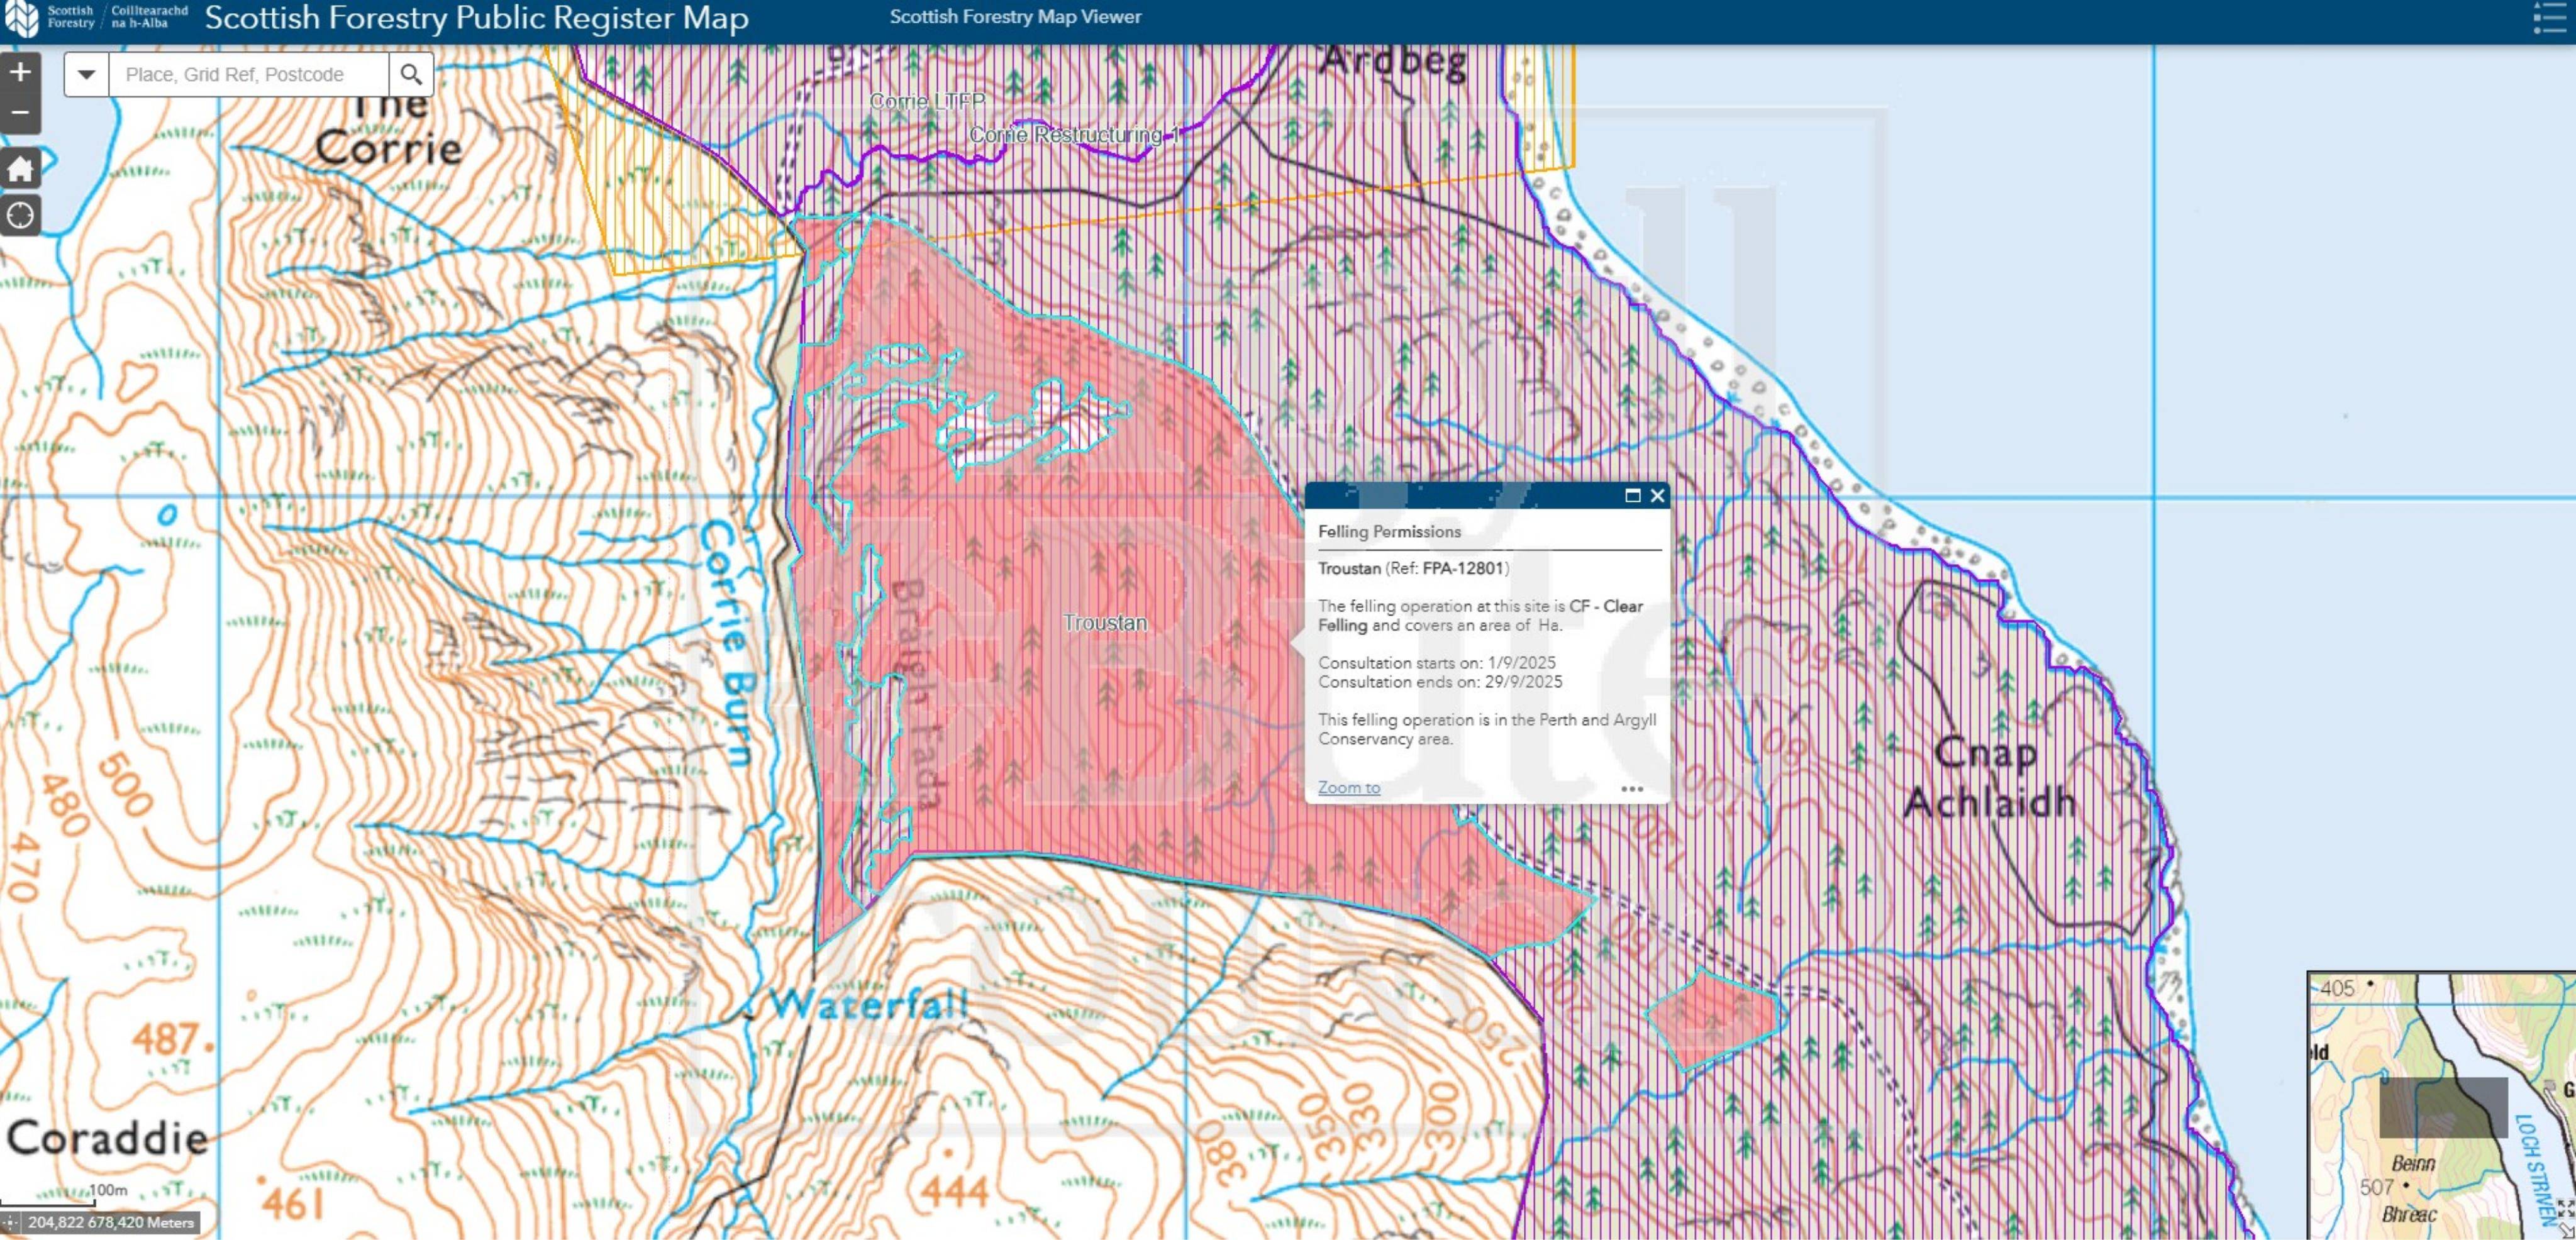Screen dimensions: 2576x1240
Task: Click the Corrie Restructuring 1 map label
Action: pos(1074,134)
